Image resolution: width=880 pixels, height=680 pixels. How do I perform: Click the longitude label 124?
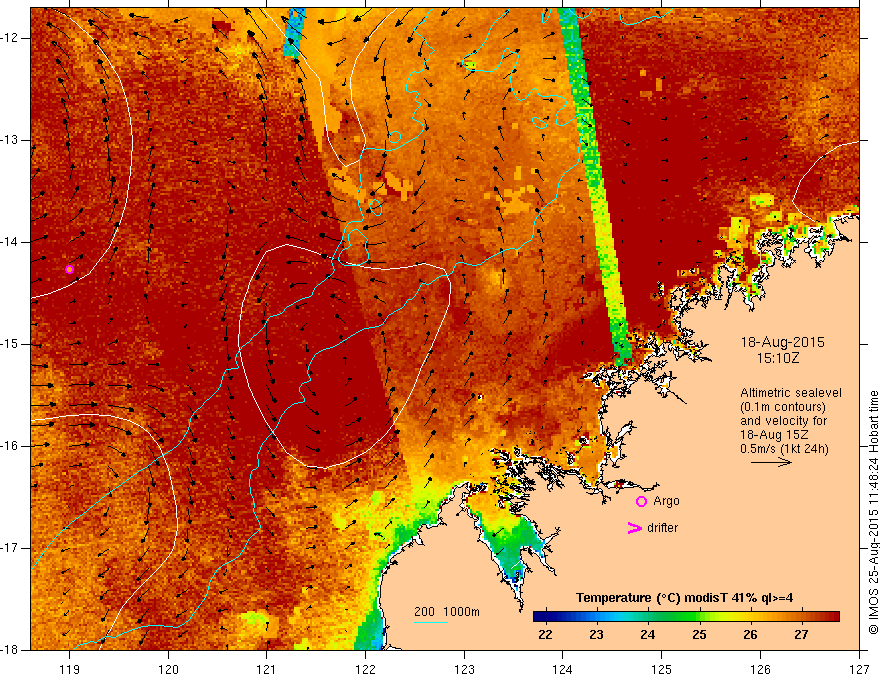pos(563,669)
